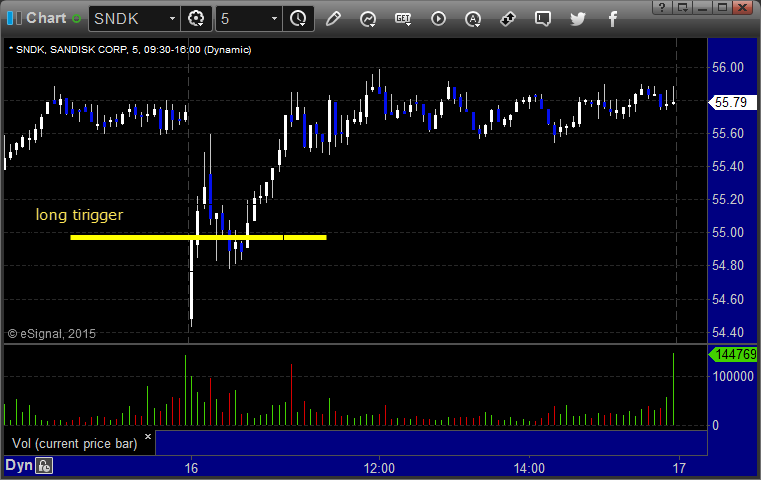Open the chart studies icon
Image resolution: width=761 pixels, height=480 pixels.
tap(368, 19)
